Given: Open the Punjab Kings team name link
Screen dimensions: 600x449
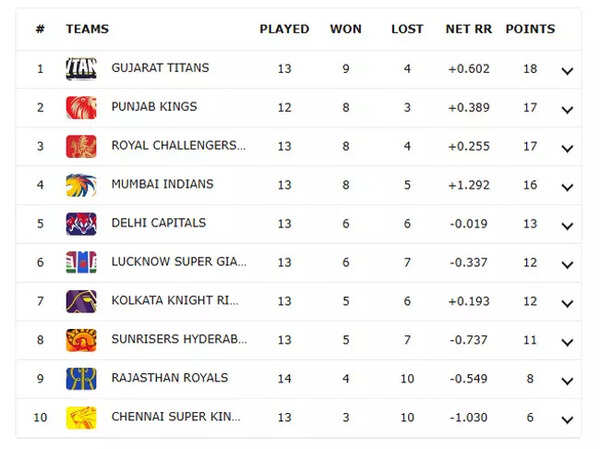Looking at the screenshot, I should point(154,107).
